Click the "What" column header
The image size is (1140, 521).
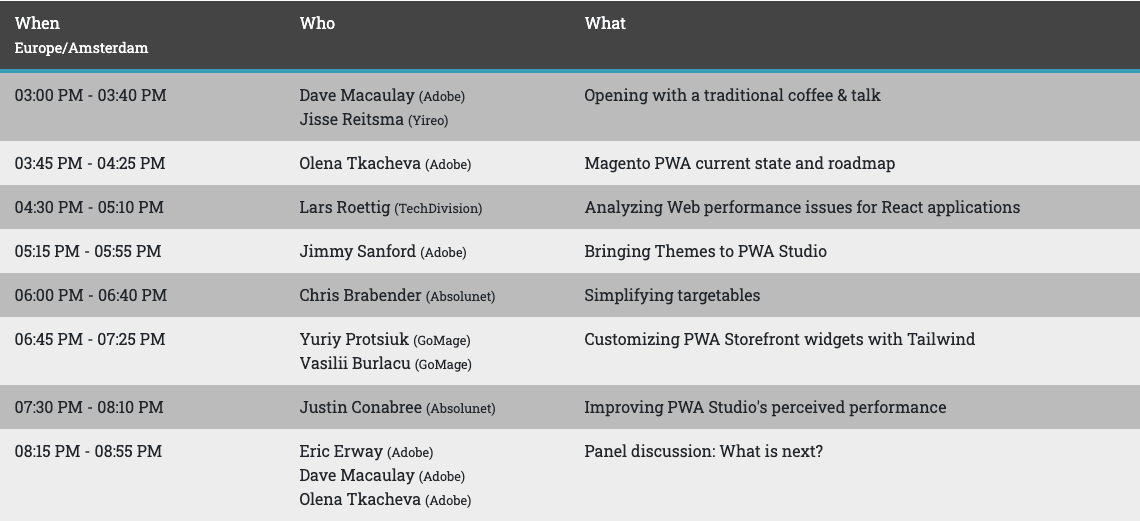click(x=605, y=23)
